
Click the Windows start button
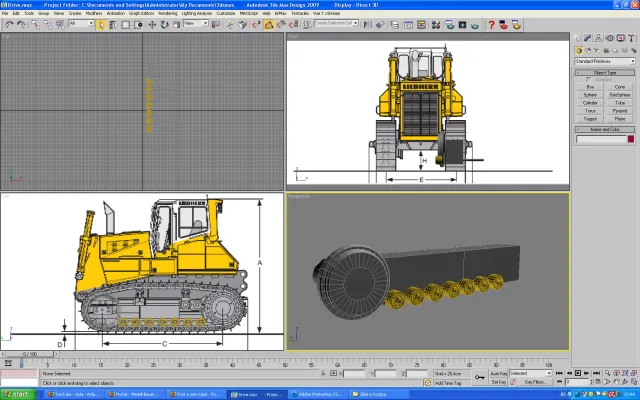(18, 395)
